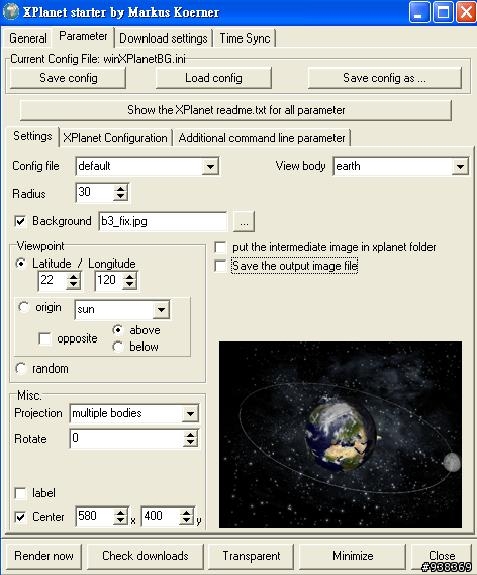Image resolution: width=477 pixels, height=575 pixels.
Task: Select the Parameter tab
Action: [83, 36]
